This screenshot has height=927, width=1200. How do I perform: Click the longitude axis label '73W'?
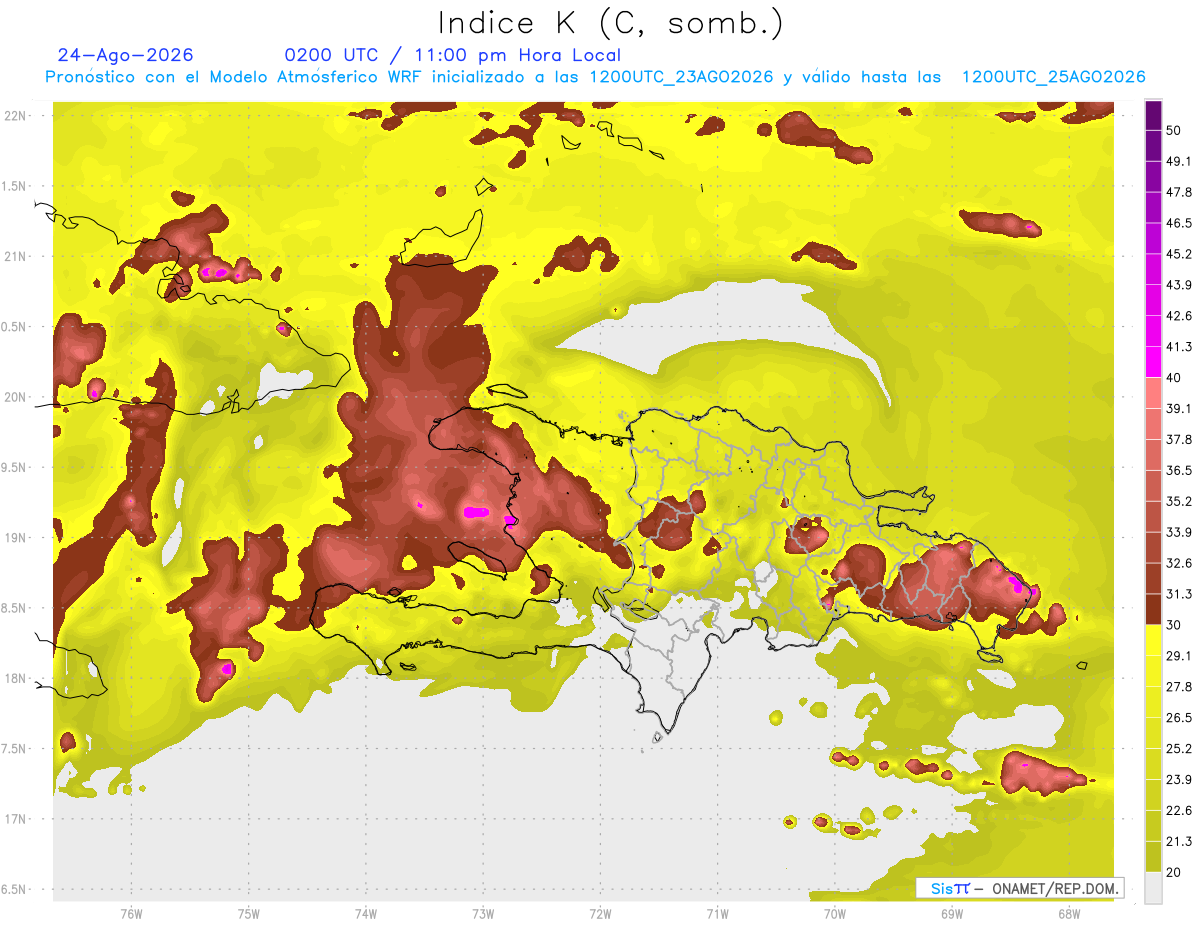[x=483, y=914]
